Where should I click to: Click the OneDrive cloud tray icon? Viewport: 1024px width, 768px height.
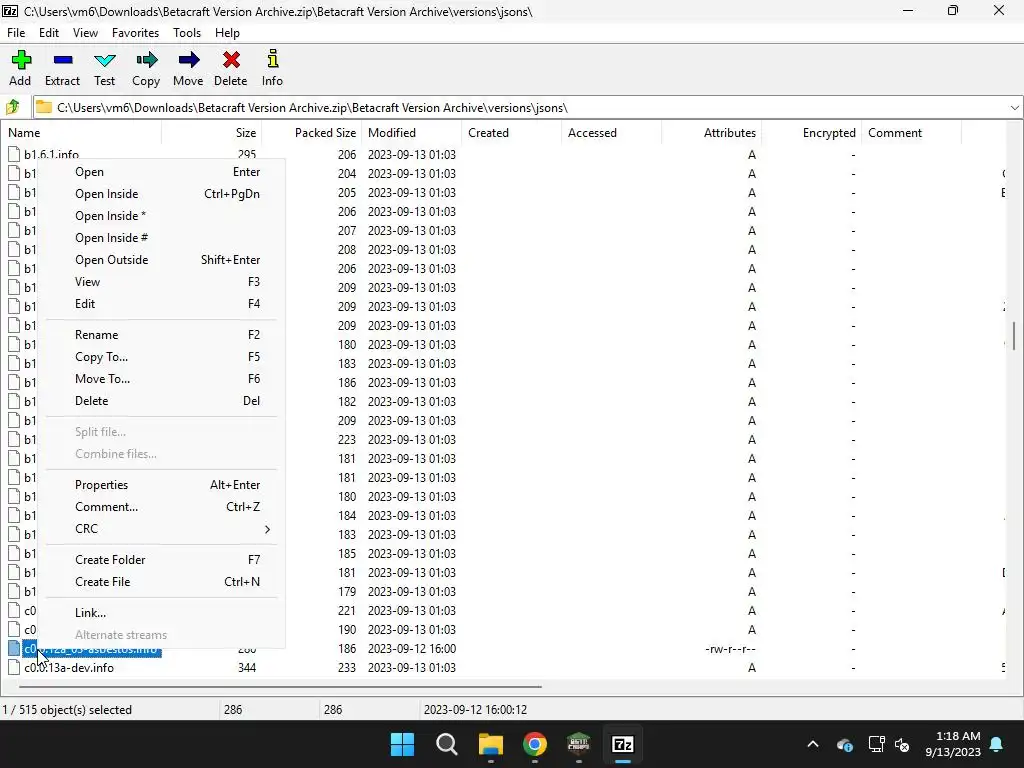844,744
